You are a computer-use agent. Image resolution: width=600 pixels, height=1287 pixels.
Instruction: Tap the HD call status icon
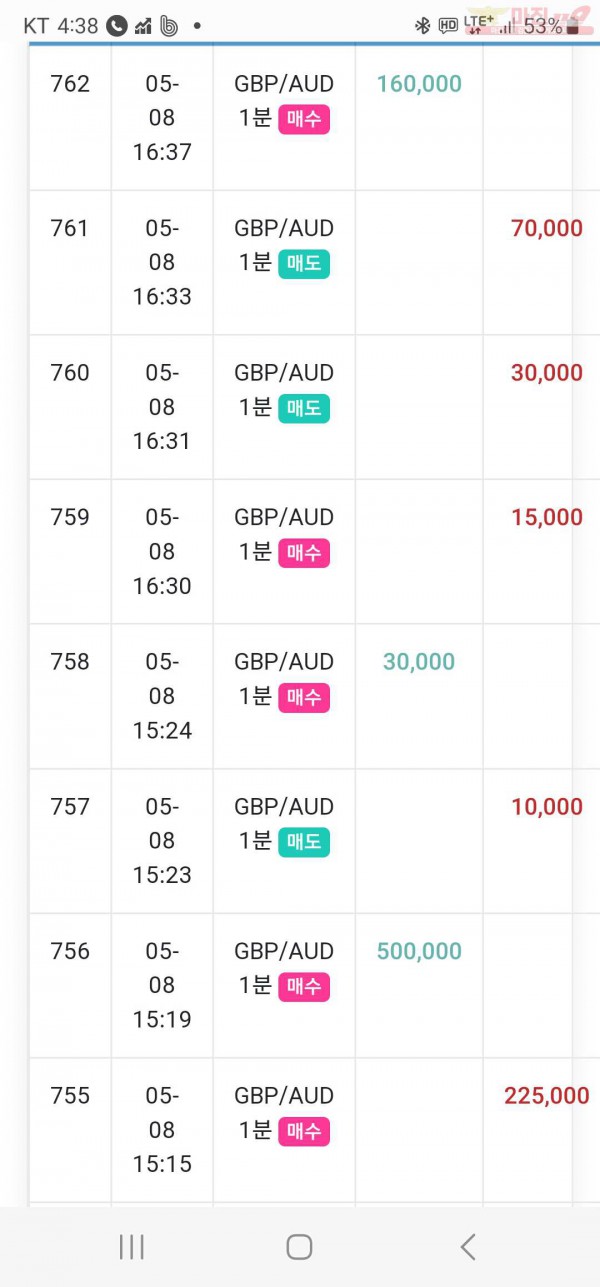point(448,27)
